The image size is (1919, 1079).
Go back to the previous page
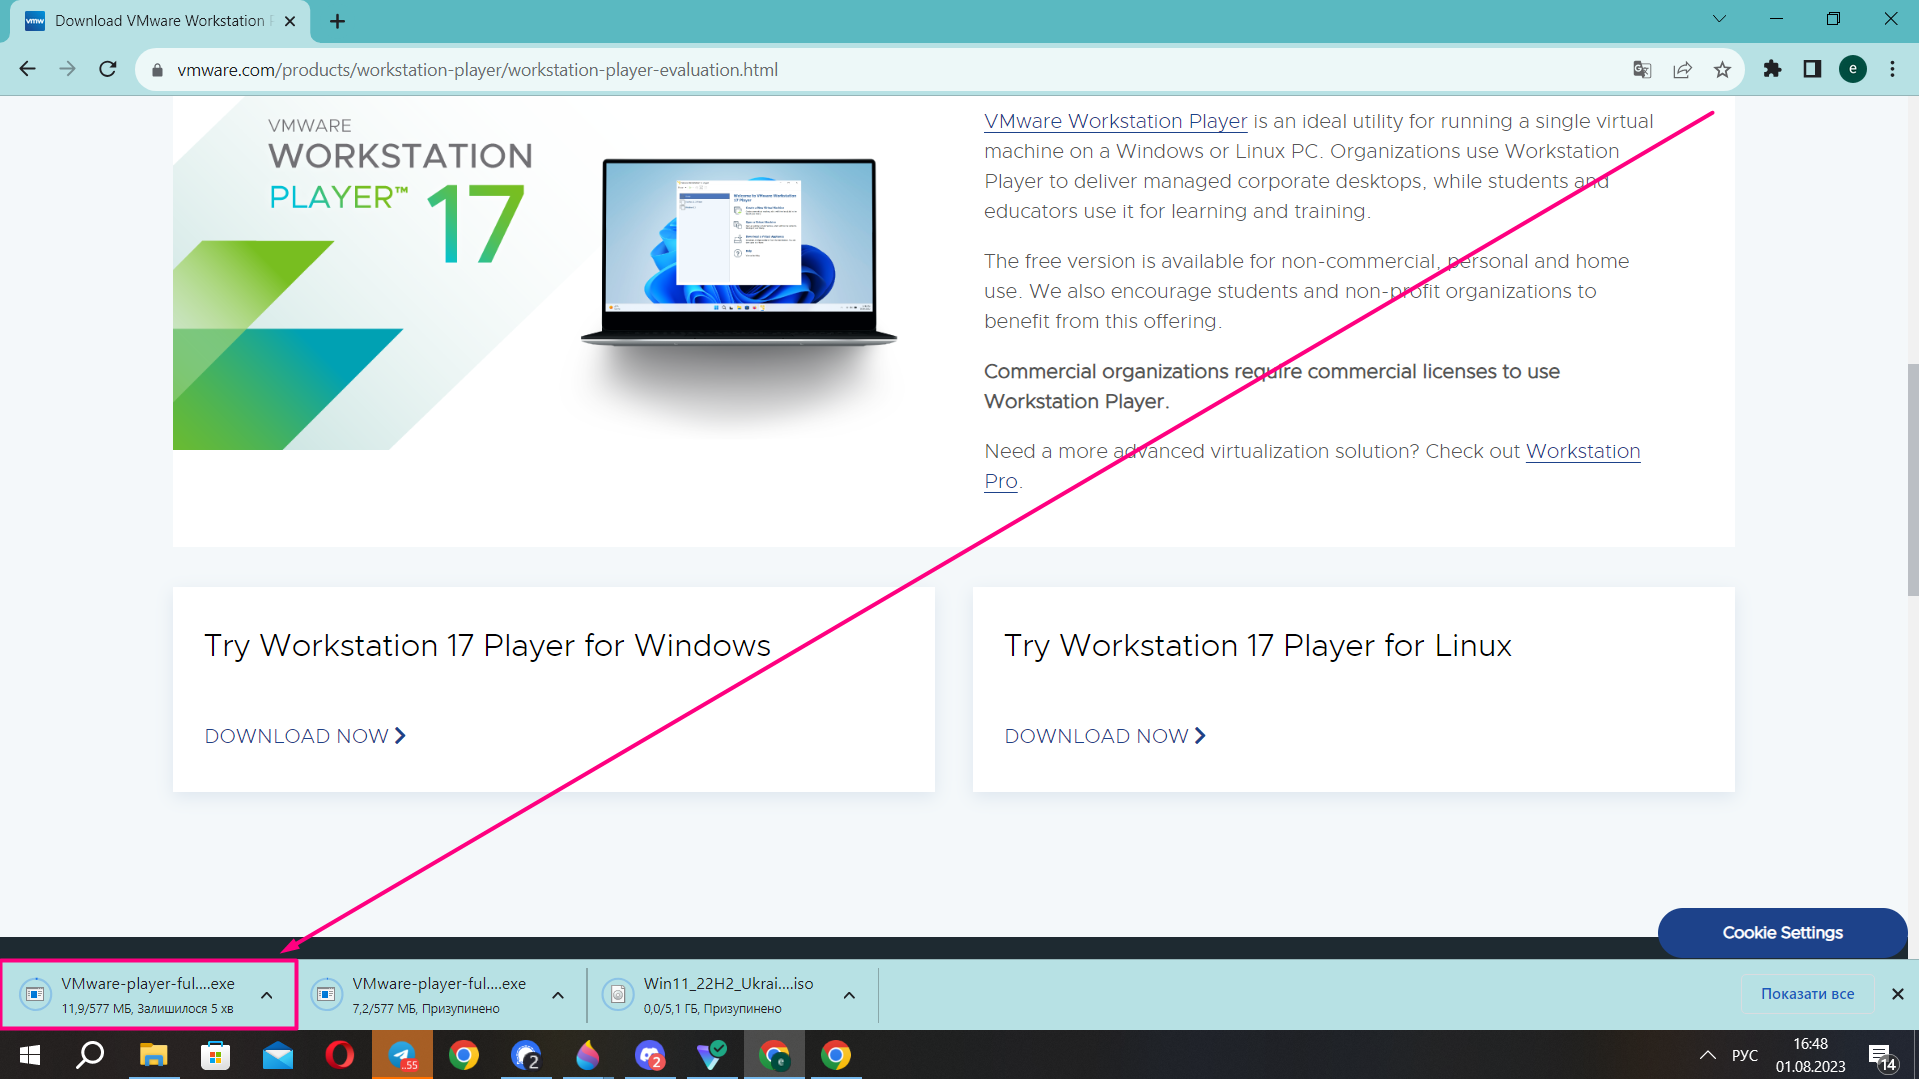(x=28, y=69)
